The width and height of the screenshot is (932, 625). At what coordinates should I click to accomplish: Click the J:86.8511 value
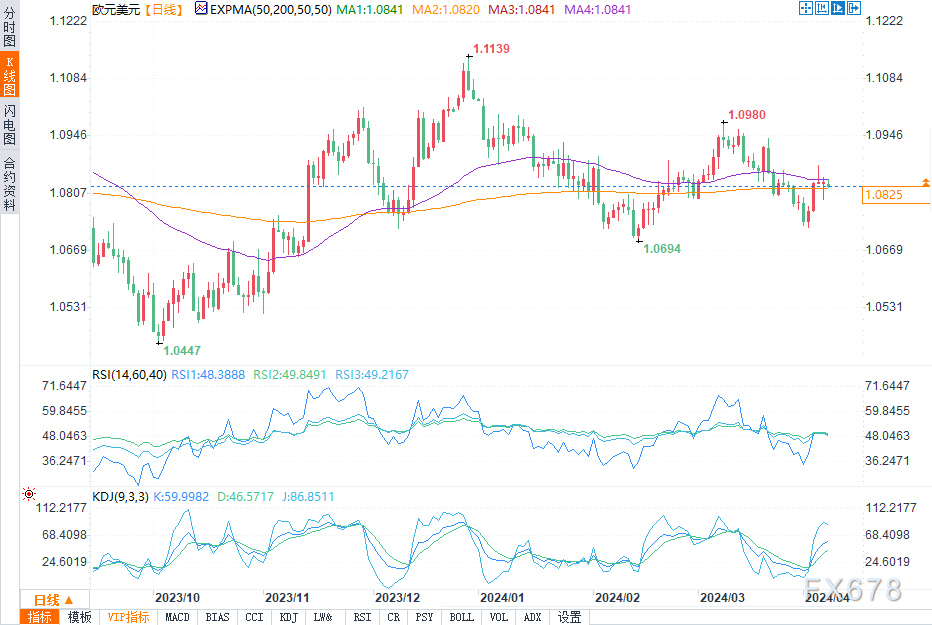308,496
